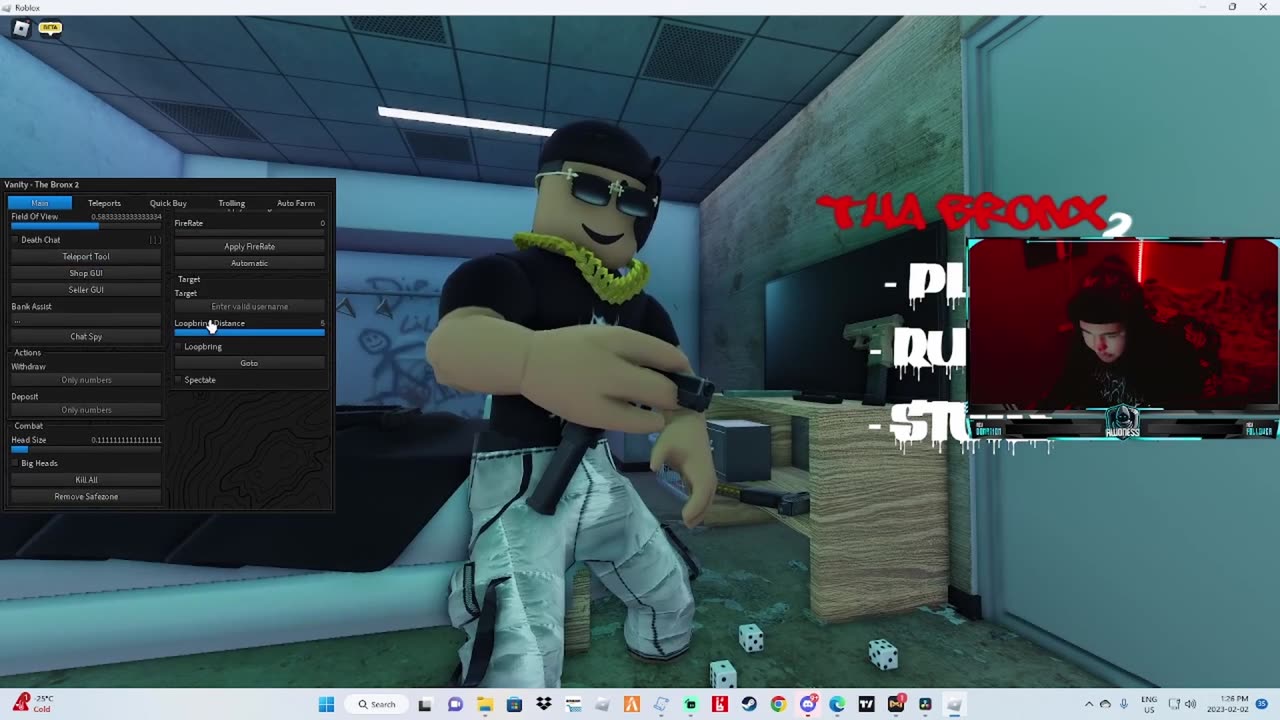1280x720 pixels.
Task: Click the Teleport Tool button
Action: (x=86, y=257)
